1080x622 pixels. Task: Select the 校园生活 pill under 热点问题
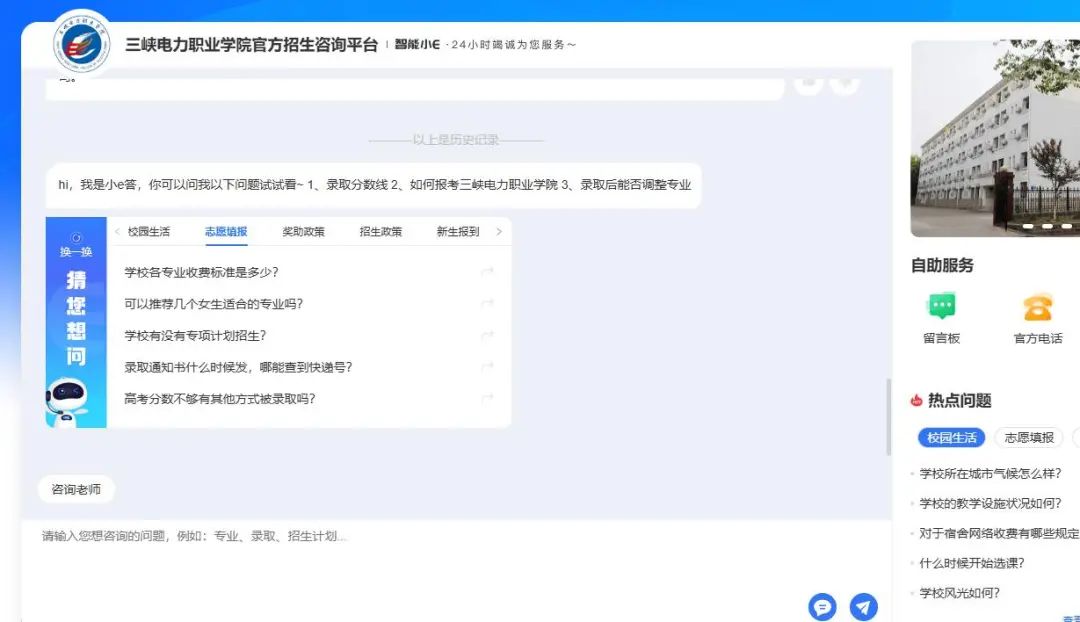click(x=951, y=438)
